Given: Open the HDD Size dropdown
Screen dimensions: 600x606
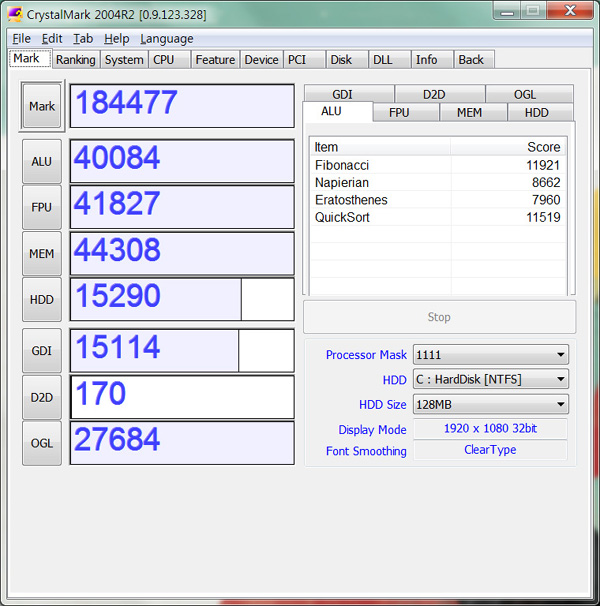Looking at the screenshot, I should [x=491, y=404].
